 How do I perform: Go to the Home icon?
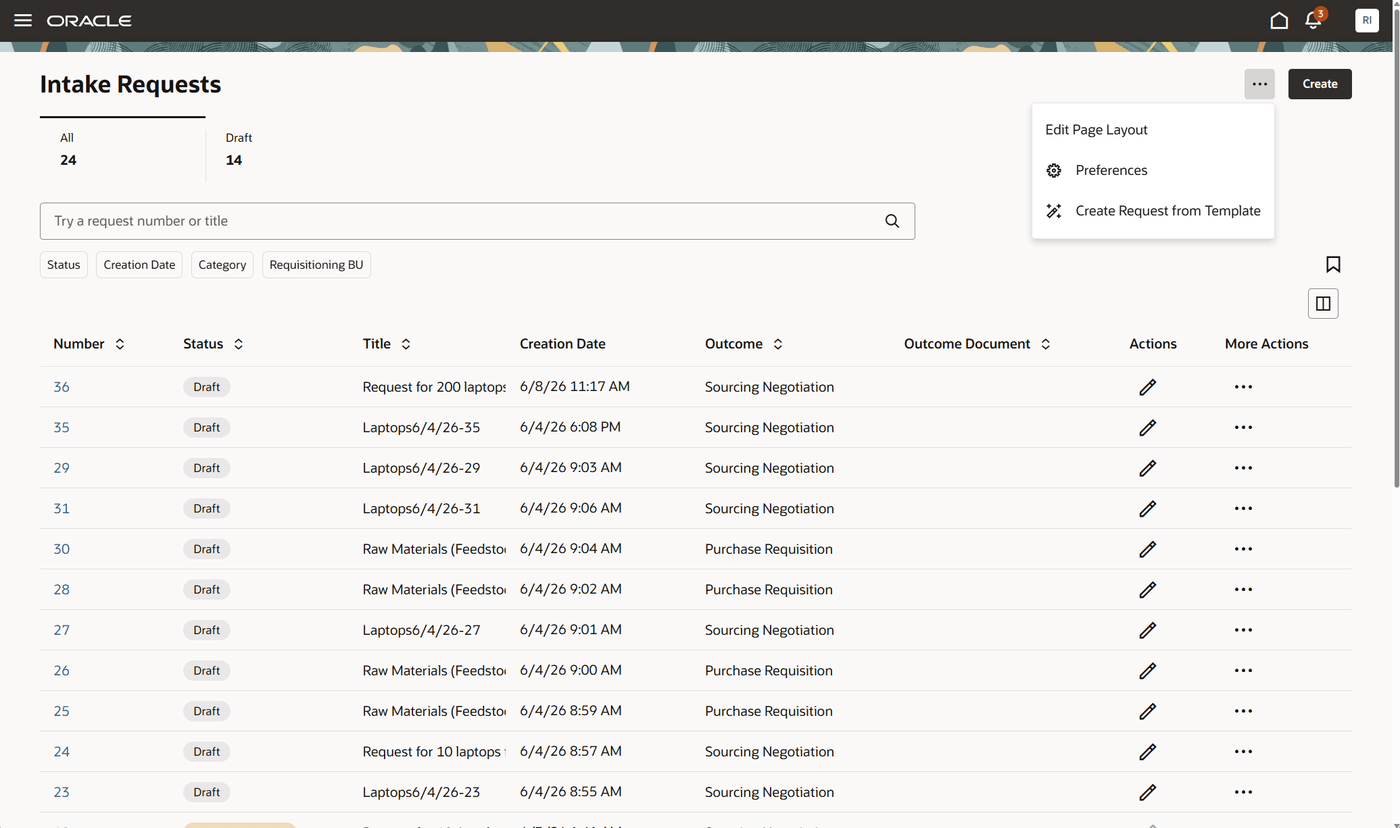pyautogui.click(x=1279, y=20)
